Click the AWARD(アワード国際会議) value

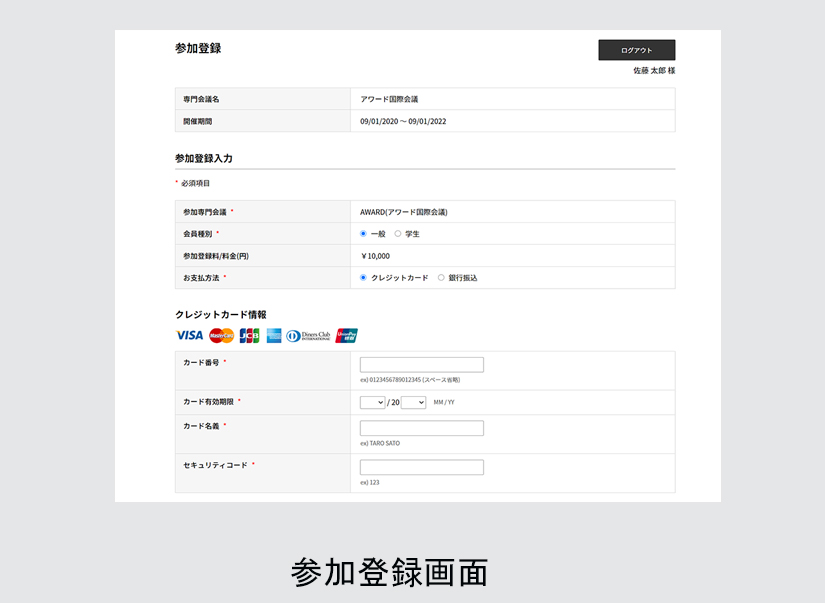click(404, 212)
